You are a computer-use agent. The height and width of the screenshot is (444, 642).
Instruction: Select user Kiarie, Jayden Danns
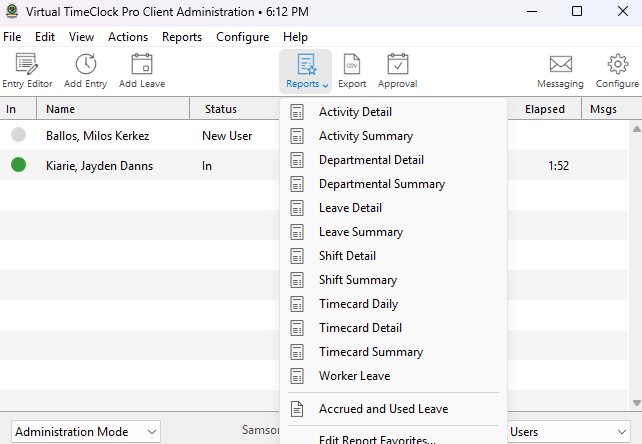99,166
